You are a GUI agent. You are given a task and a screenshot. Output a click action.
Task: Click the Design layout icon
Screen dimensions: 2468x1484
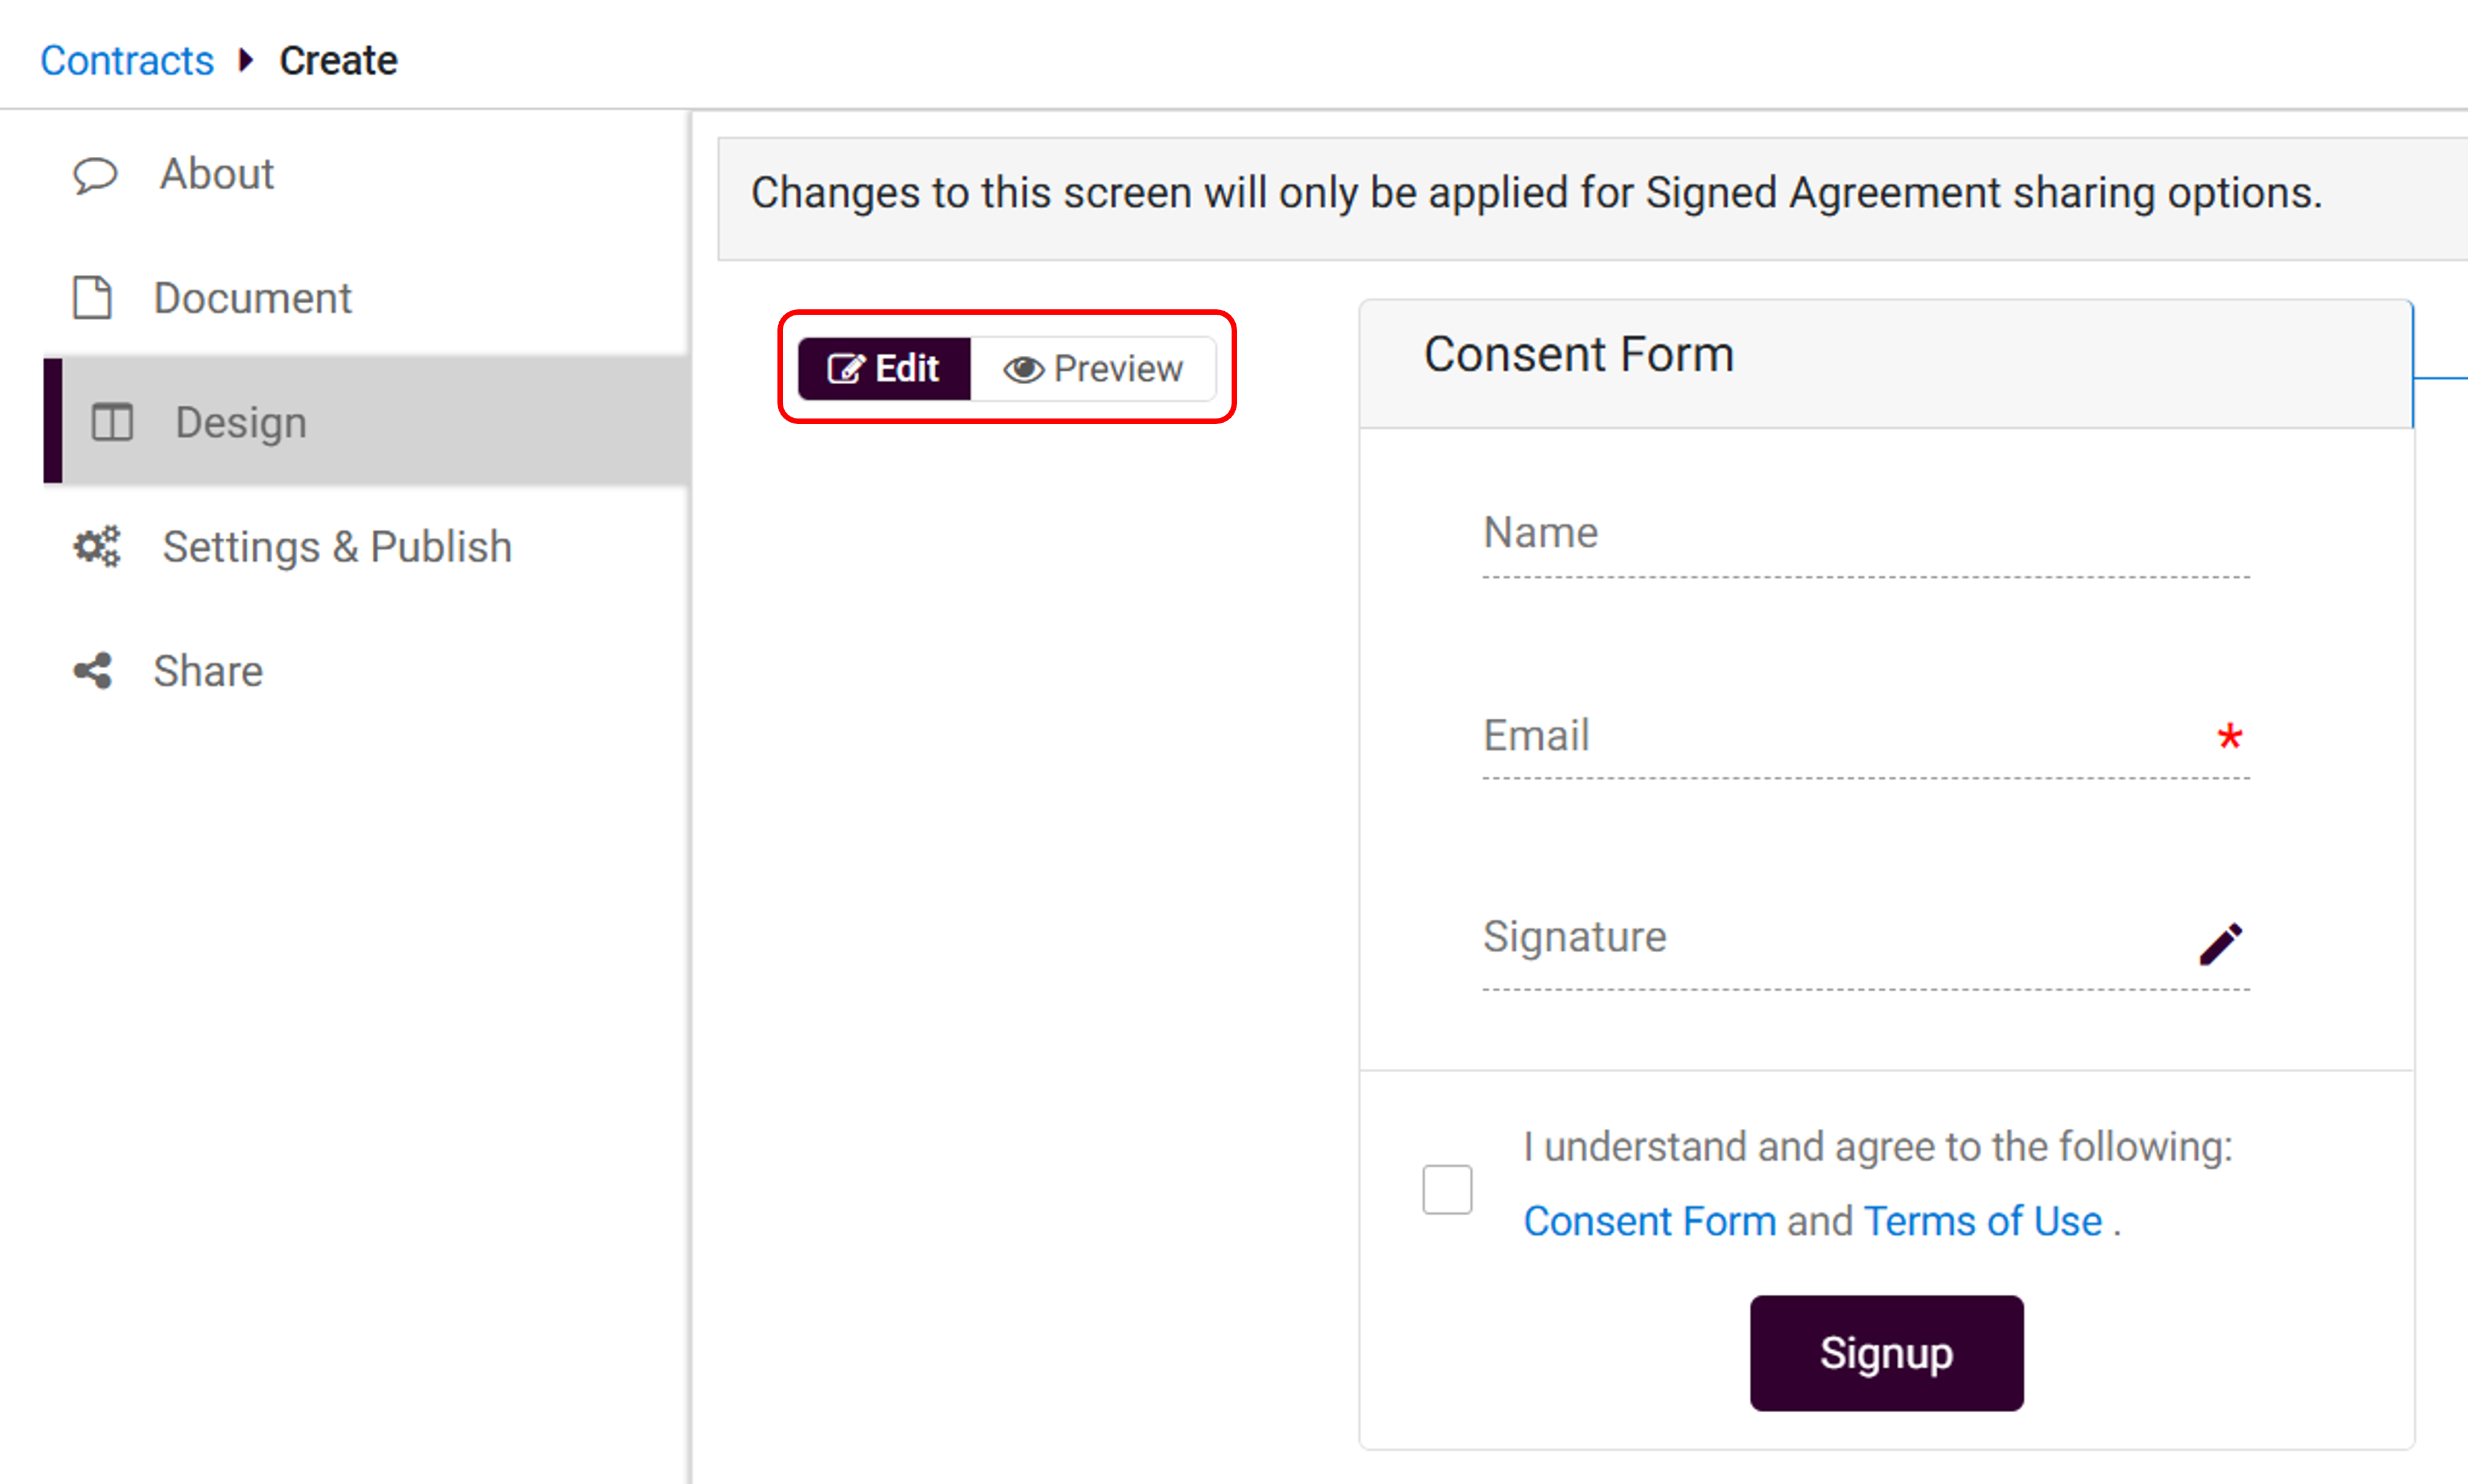(x=112, y=422)
